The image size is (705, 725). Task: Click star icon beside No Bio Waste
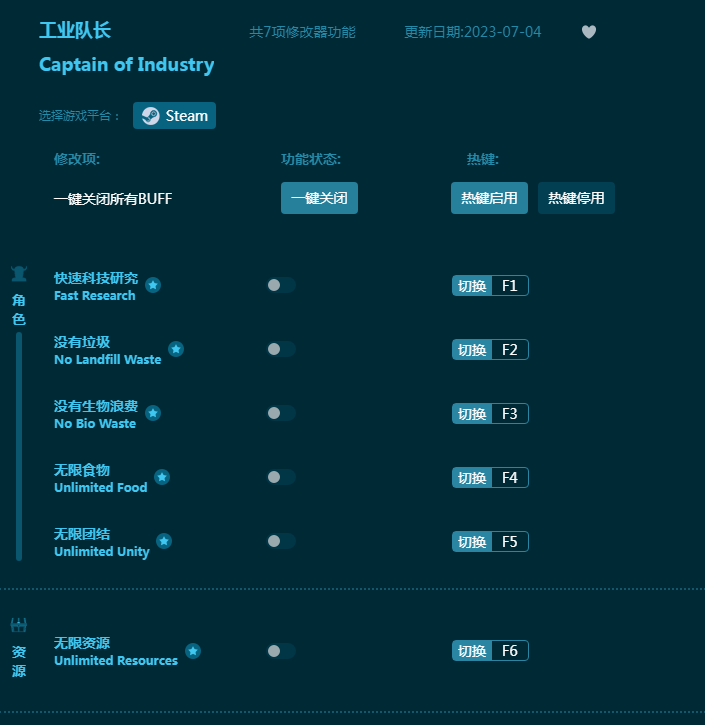pyautogui.click(x=153, y=413)
